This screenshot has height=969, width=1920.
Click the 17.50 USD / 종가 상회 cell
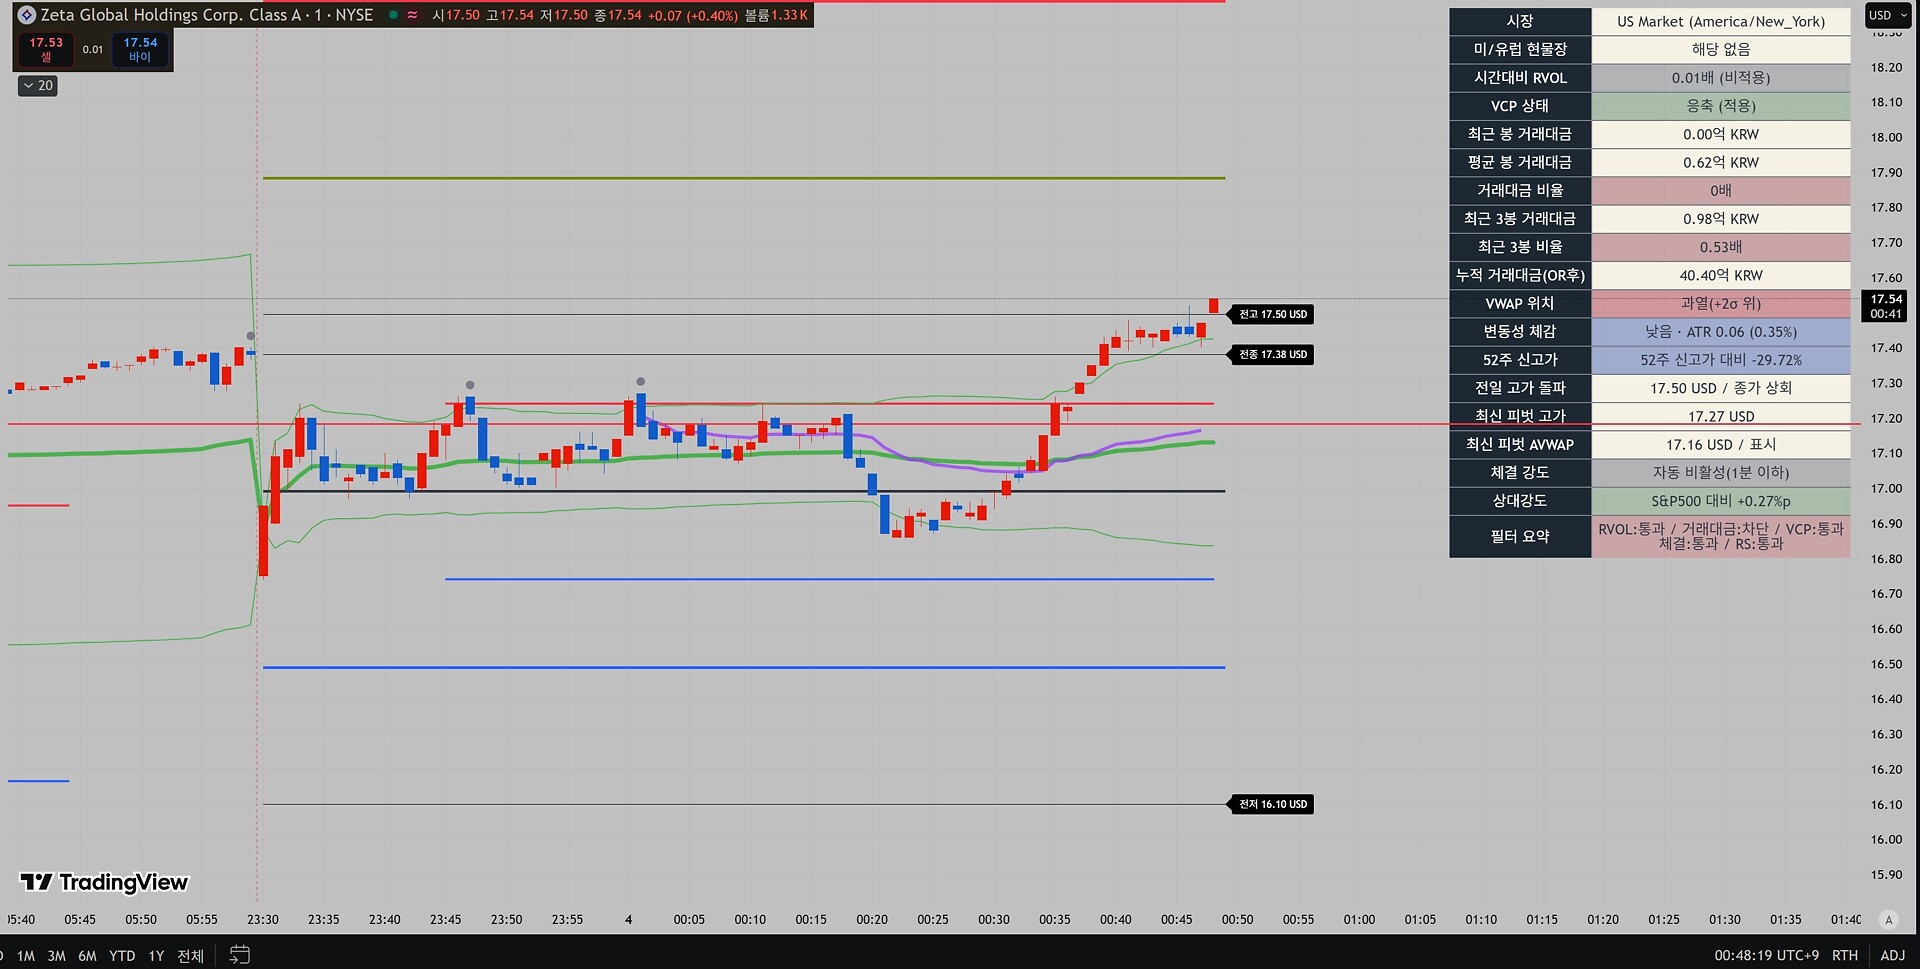(x=1721, y=388)
